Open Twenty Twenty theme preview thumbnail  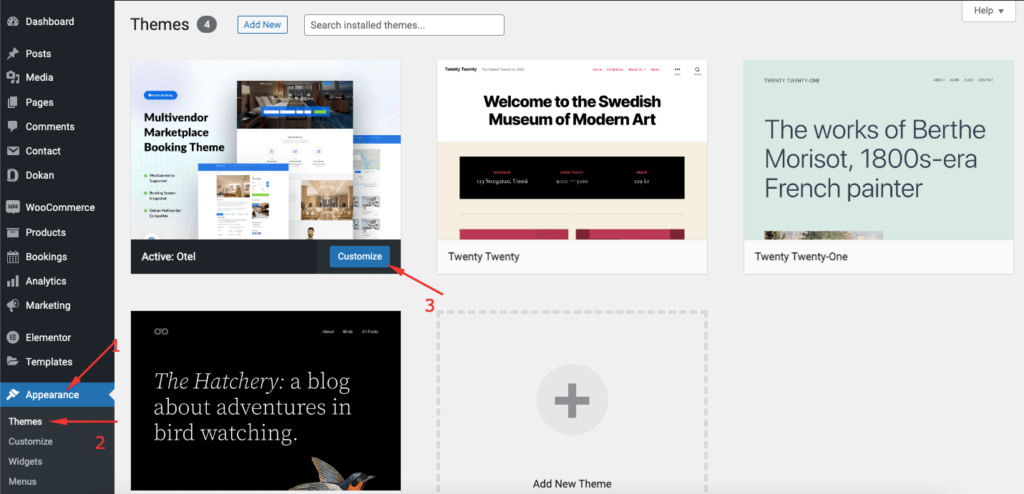click(572, 150)
